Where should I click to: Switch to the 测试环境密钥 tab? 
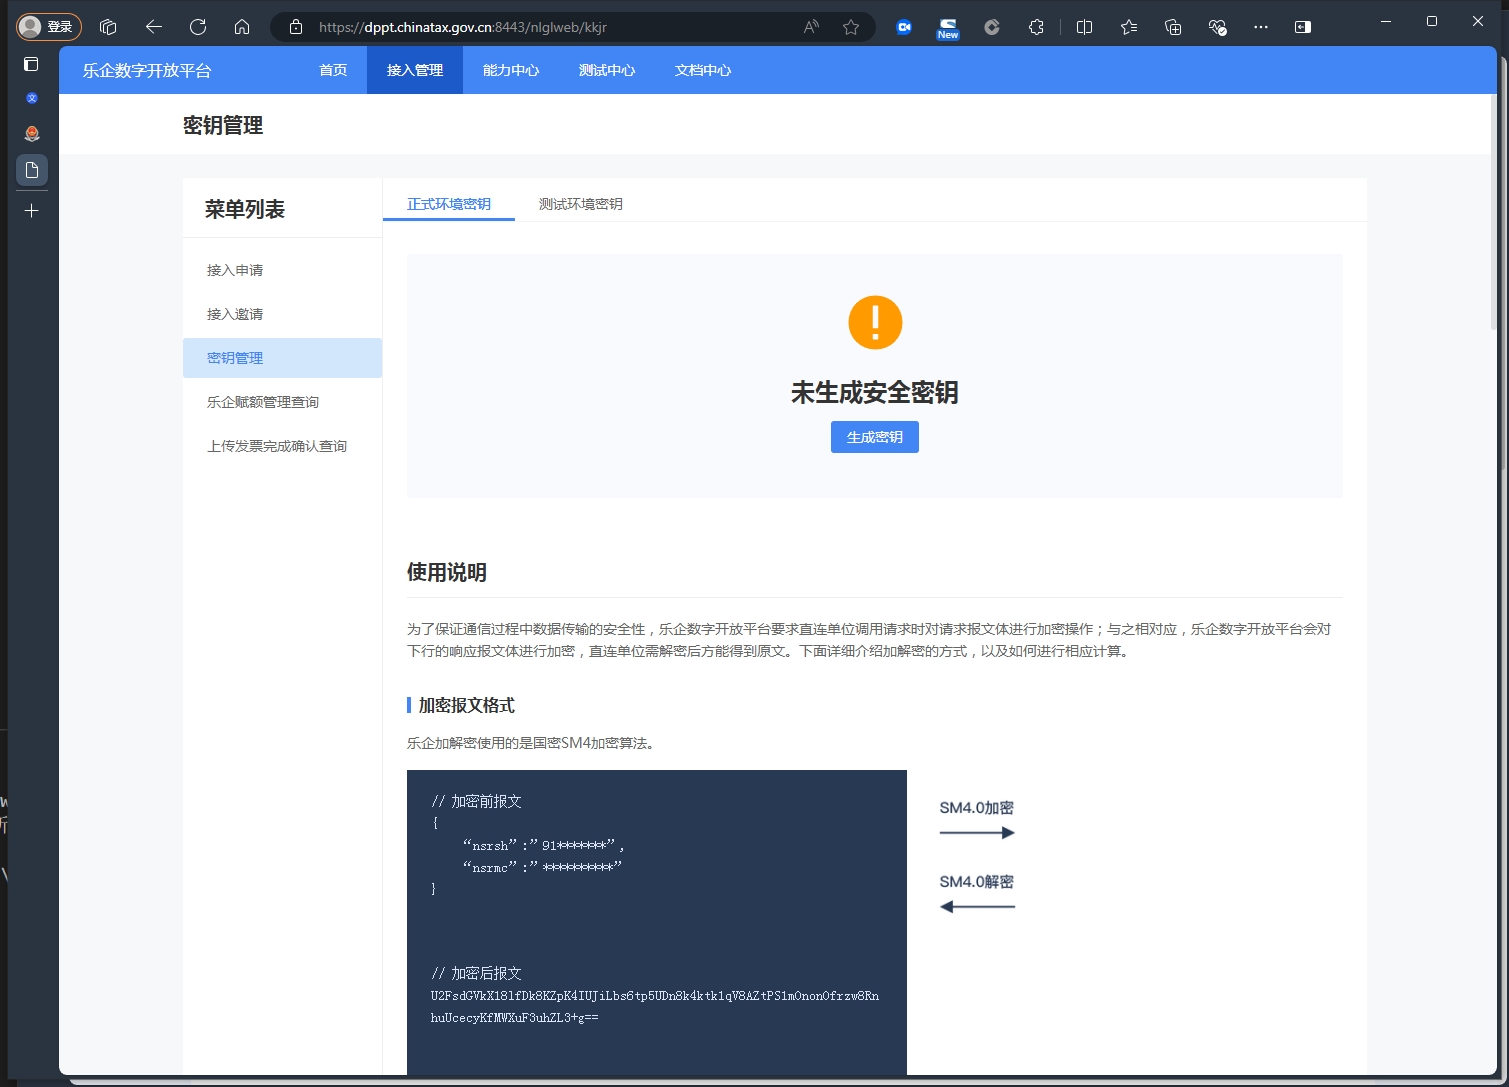pyautogui.click(x=580, y=204)
